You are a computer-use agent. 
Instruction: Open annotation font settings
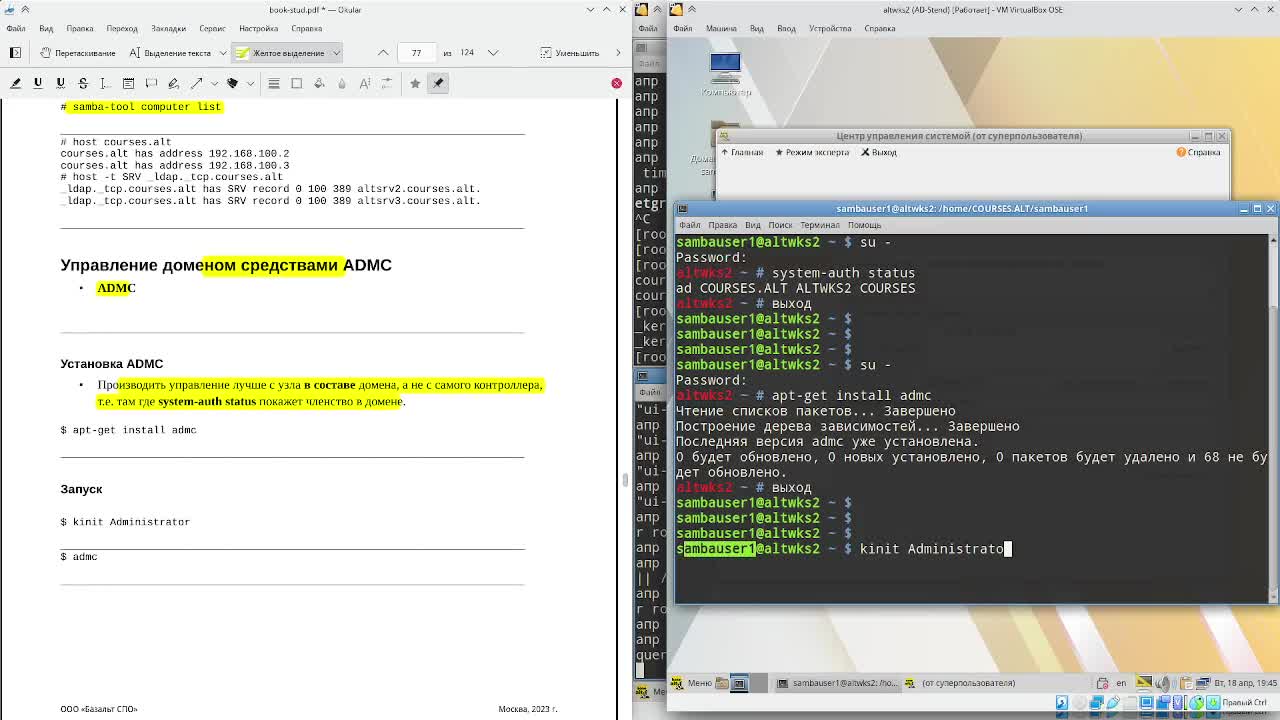pyautogui.click(x=364, y=83)
